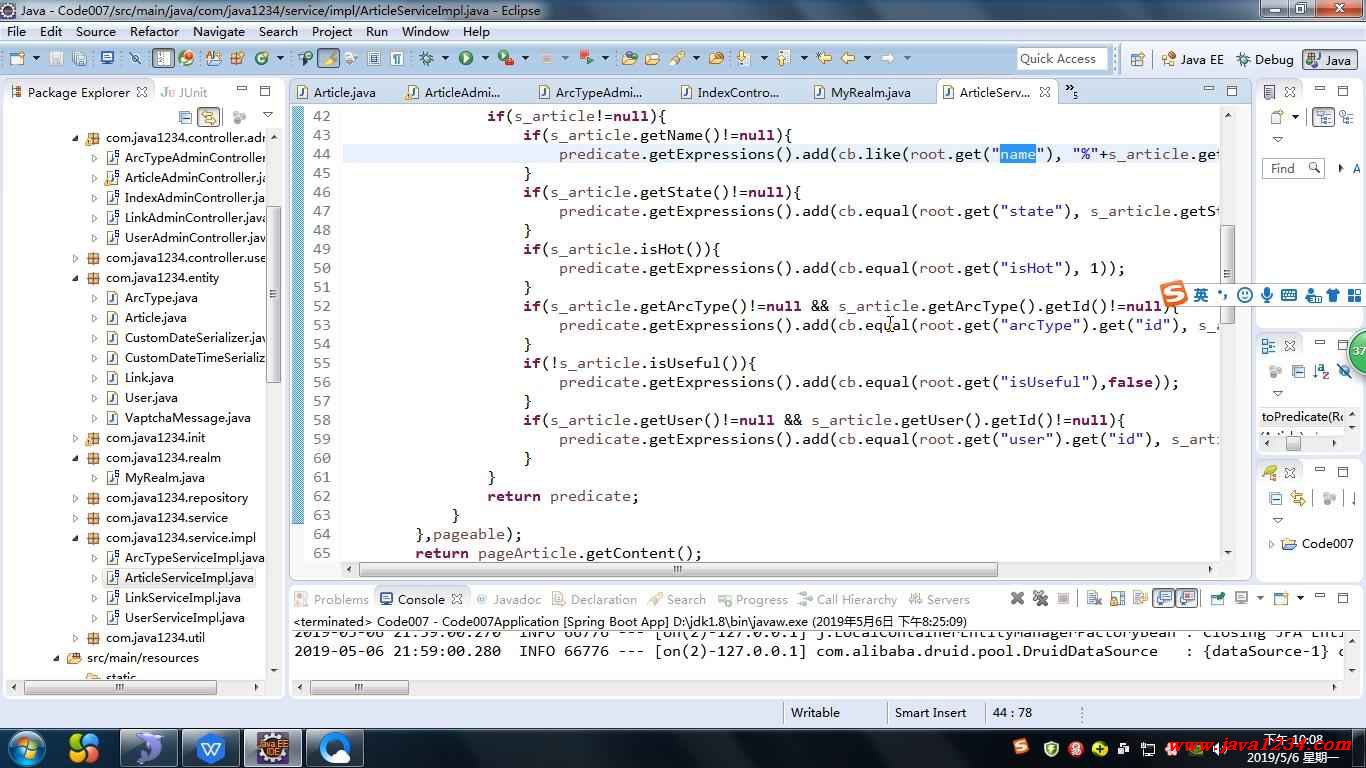Image resolution: width=1366 pixels, height=768 pixels.
Task: Toggle Link with Editor in Package Explorer
Action: (208, 117)
